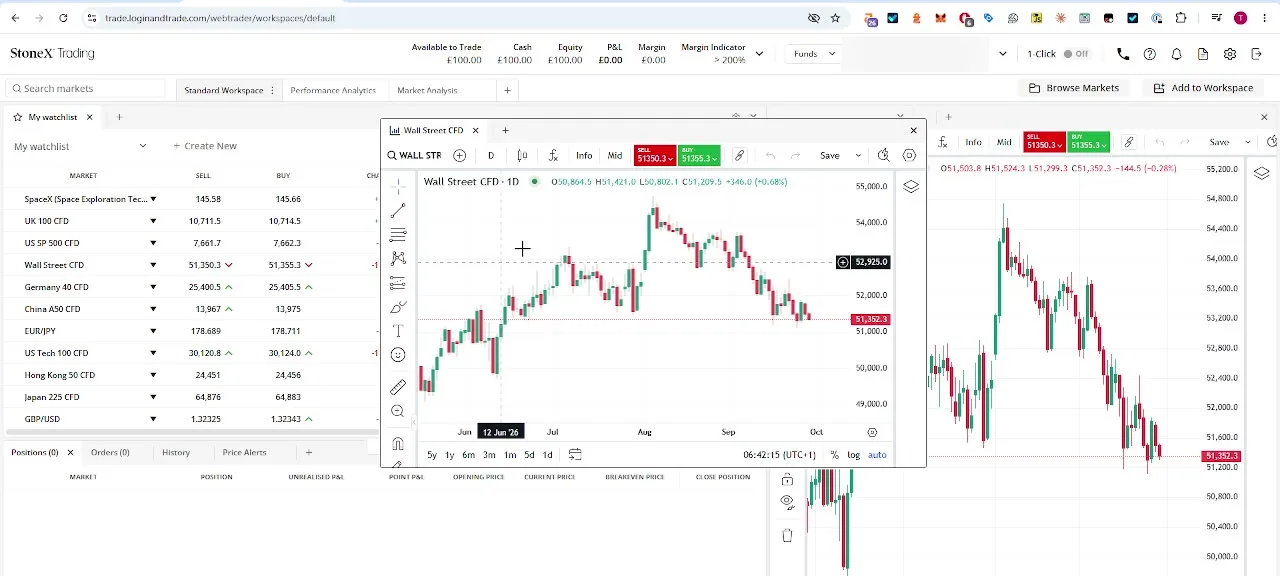Open the emoji icons tool
The height and width of the screenshot is (576, 1280).
pyautogui.click(x=398, y=355)
